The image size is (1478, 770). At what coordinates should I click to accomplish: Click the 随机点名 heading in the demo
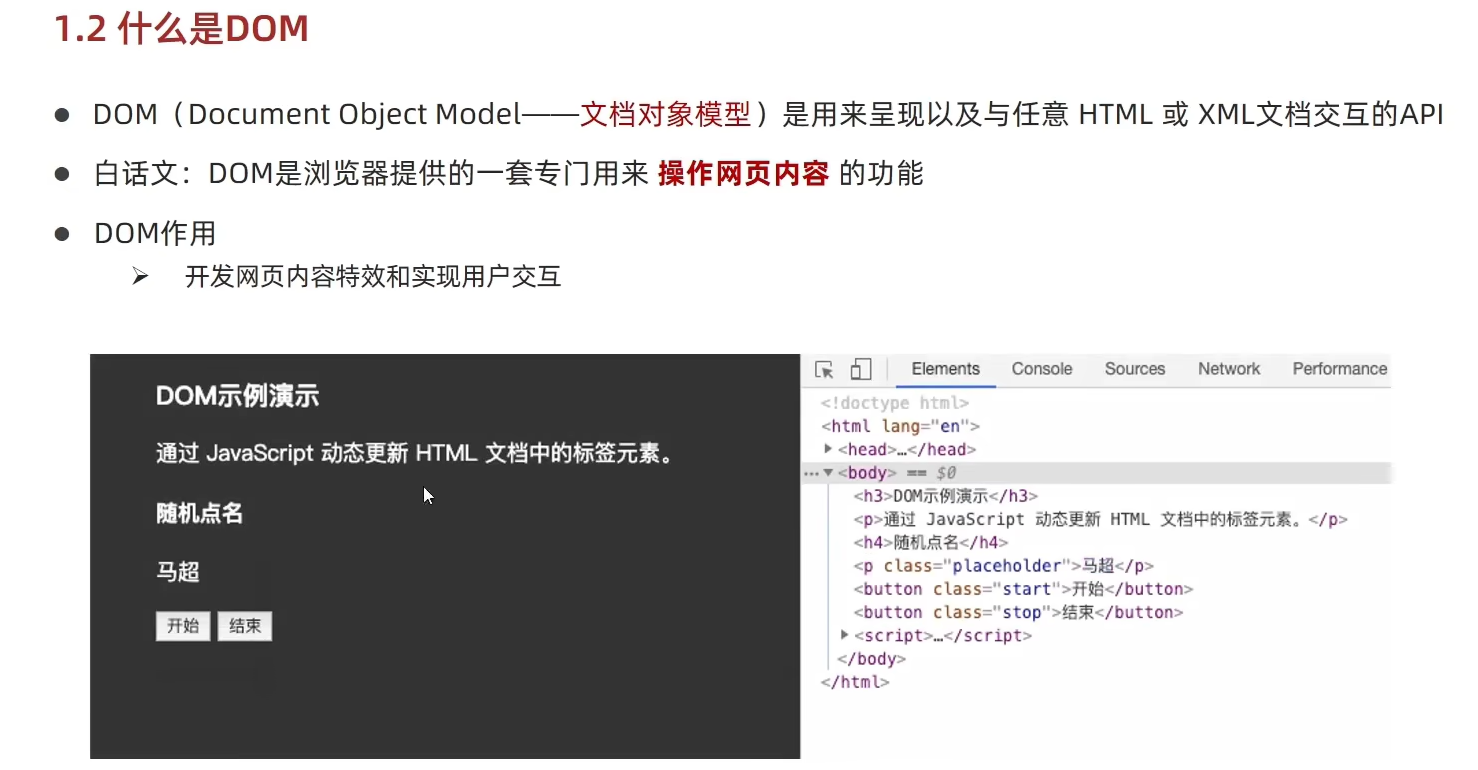click(199, 514)
